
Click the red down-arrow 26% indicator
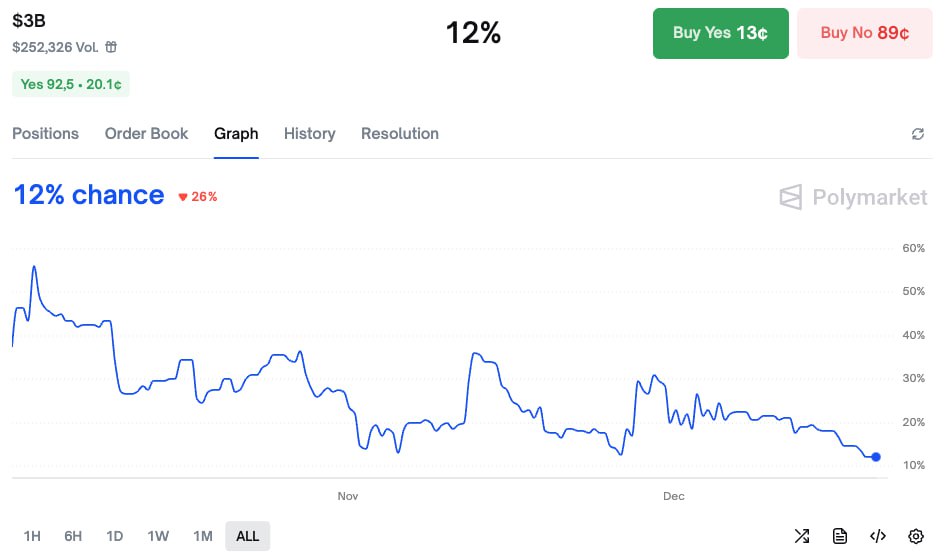point(197,197)
